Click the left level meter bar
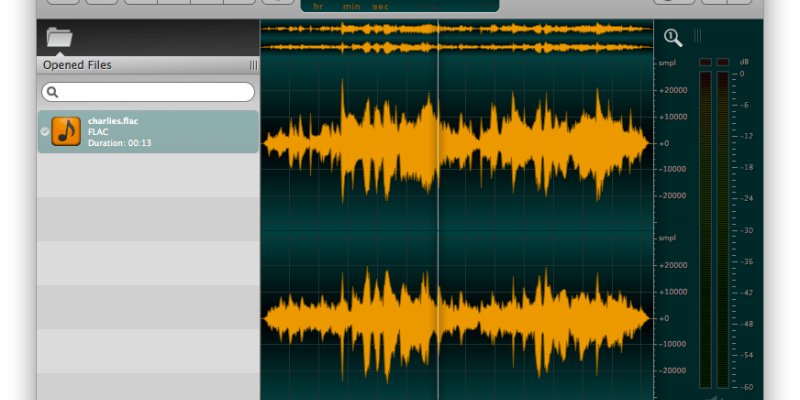The image size is (800, 400). 705,230
